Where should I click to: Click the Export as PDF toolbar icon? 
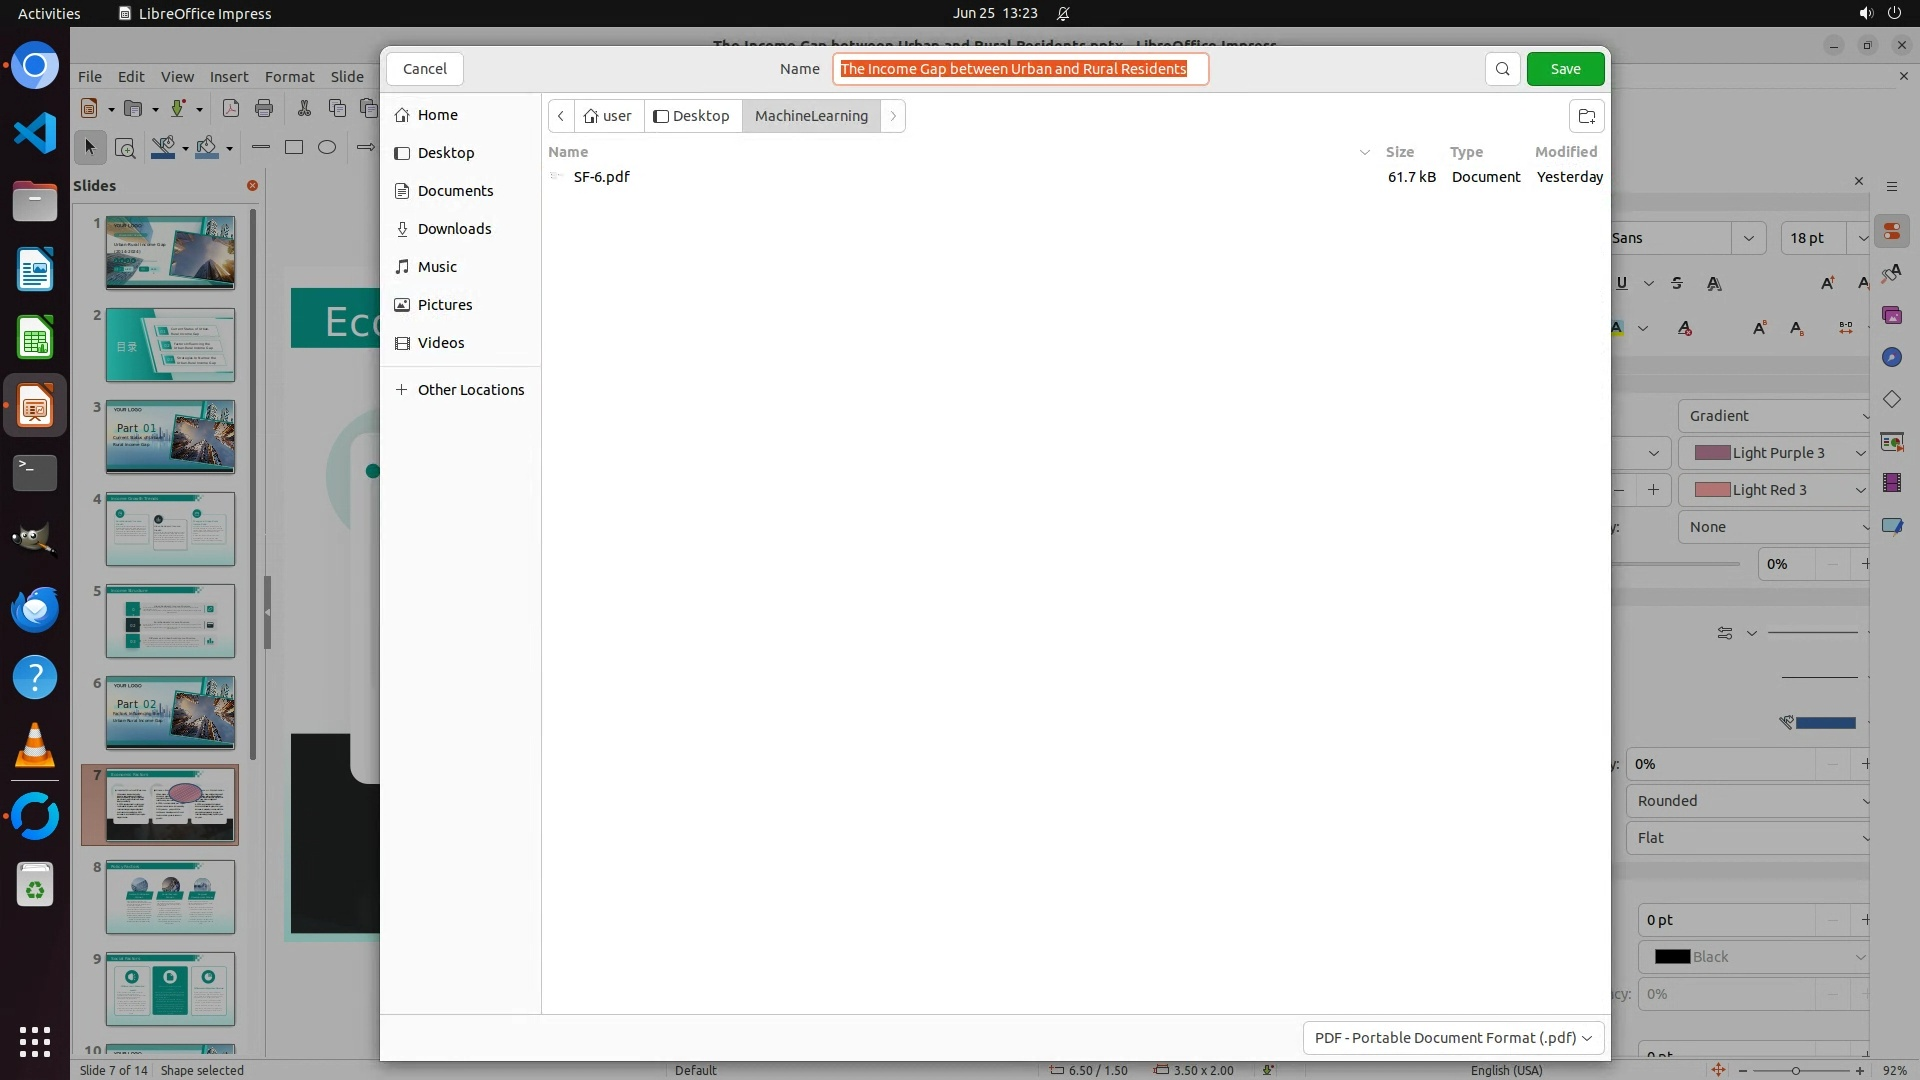(231, 109)
